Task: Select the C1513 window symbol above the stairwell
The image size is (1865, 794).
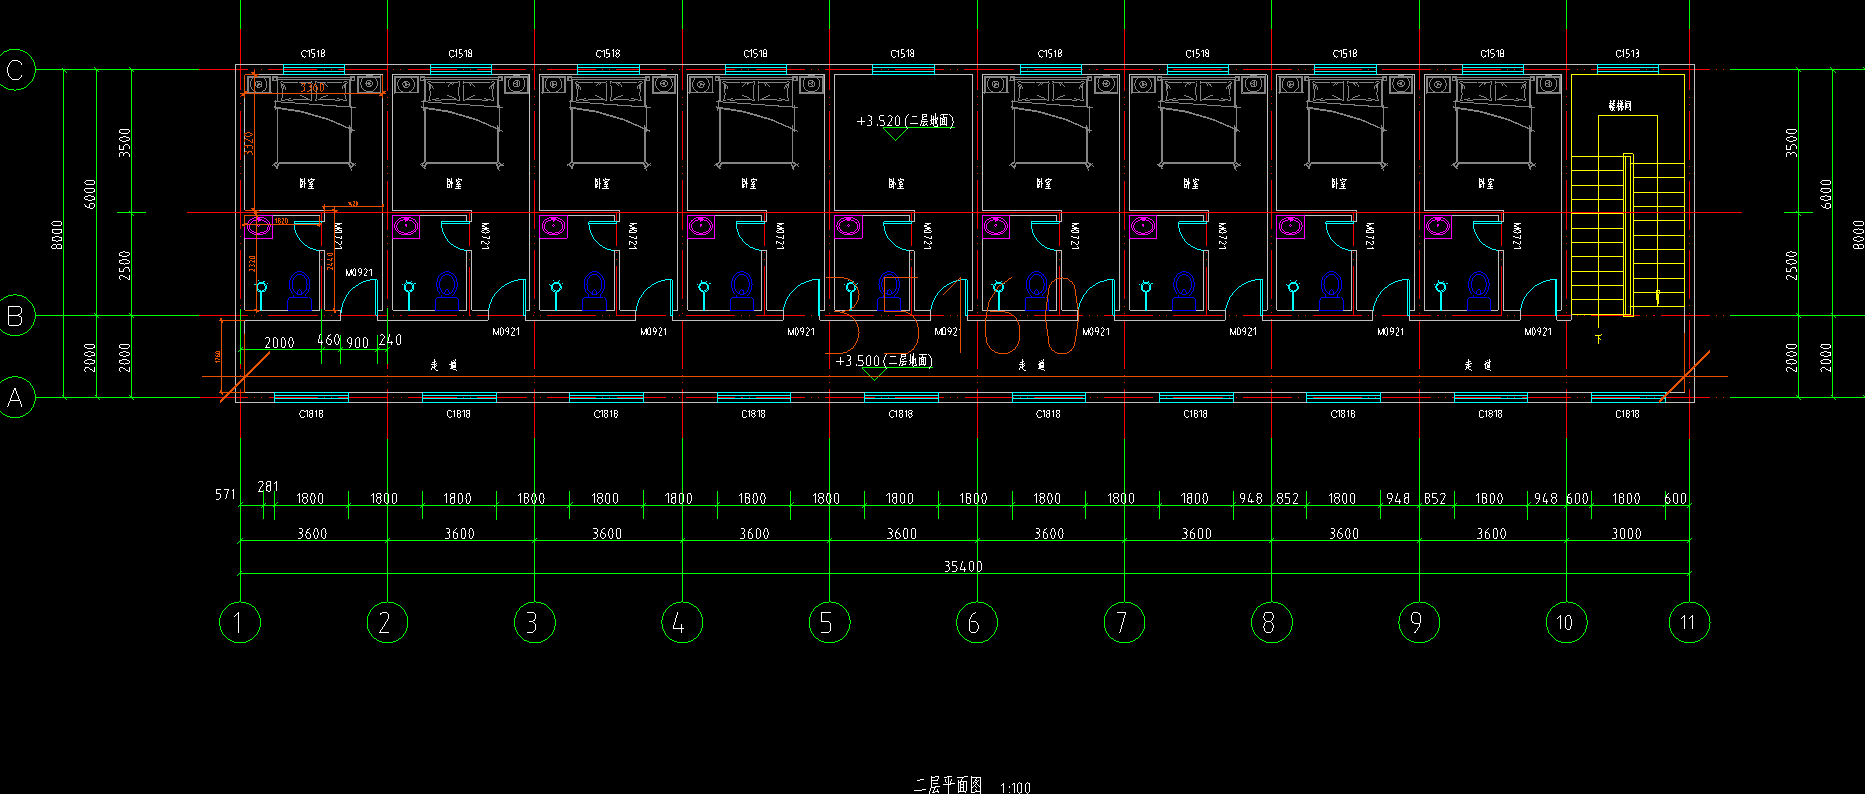Action: coord(1627,70)
